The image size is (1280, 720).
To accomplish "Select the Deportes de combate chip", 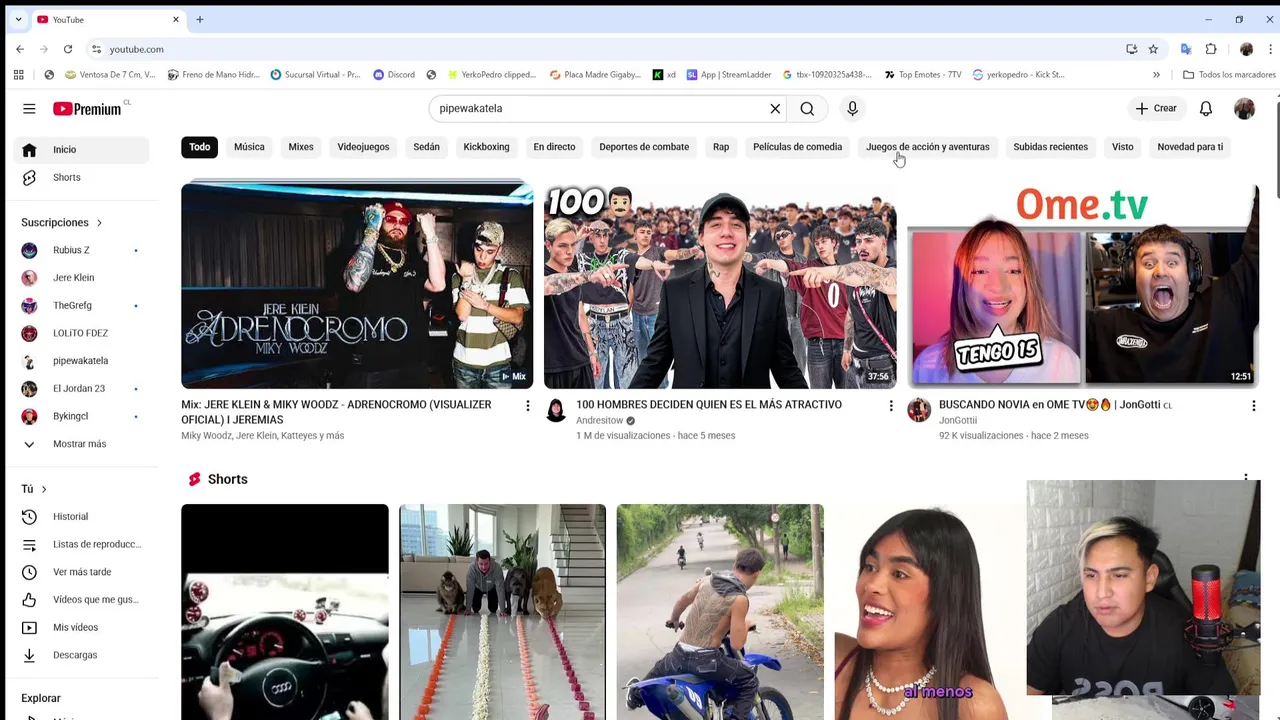I will click(x=644, y=147).
